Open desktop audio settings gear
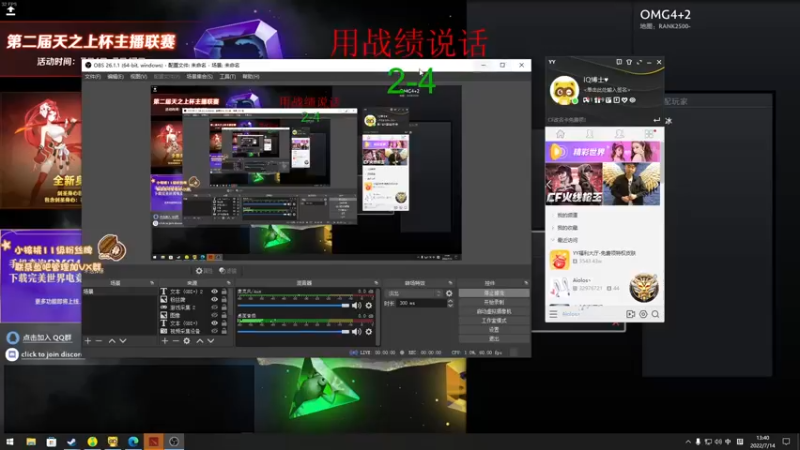Screen dimensions: 800x450 tap(369, 332)
